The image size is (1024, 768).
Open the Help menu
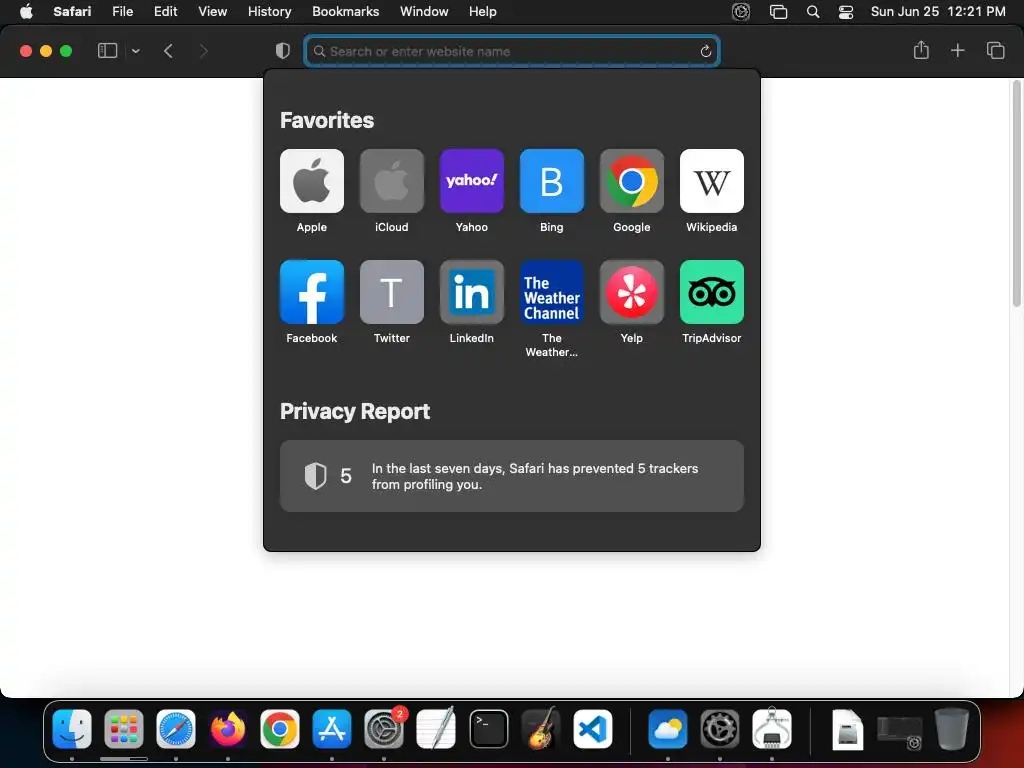click(x=483, y=12)
